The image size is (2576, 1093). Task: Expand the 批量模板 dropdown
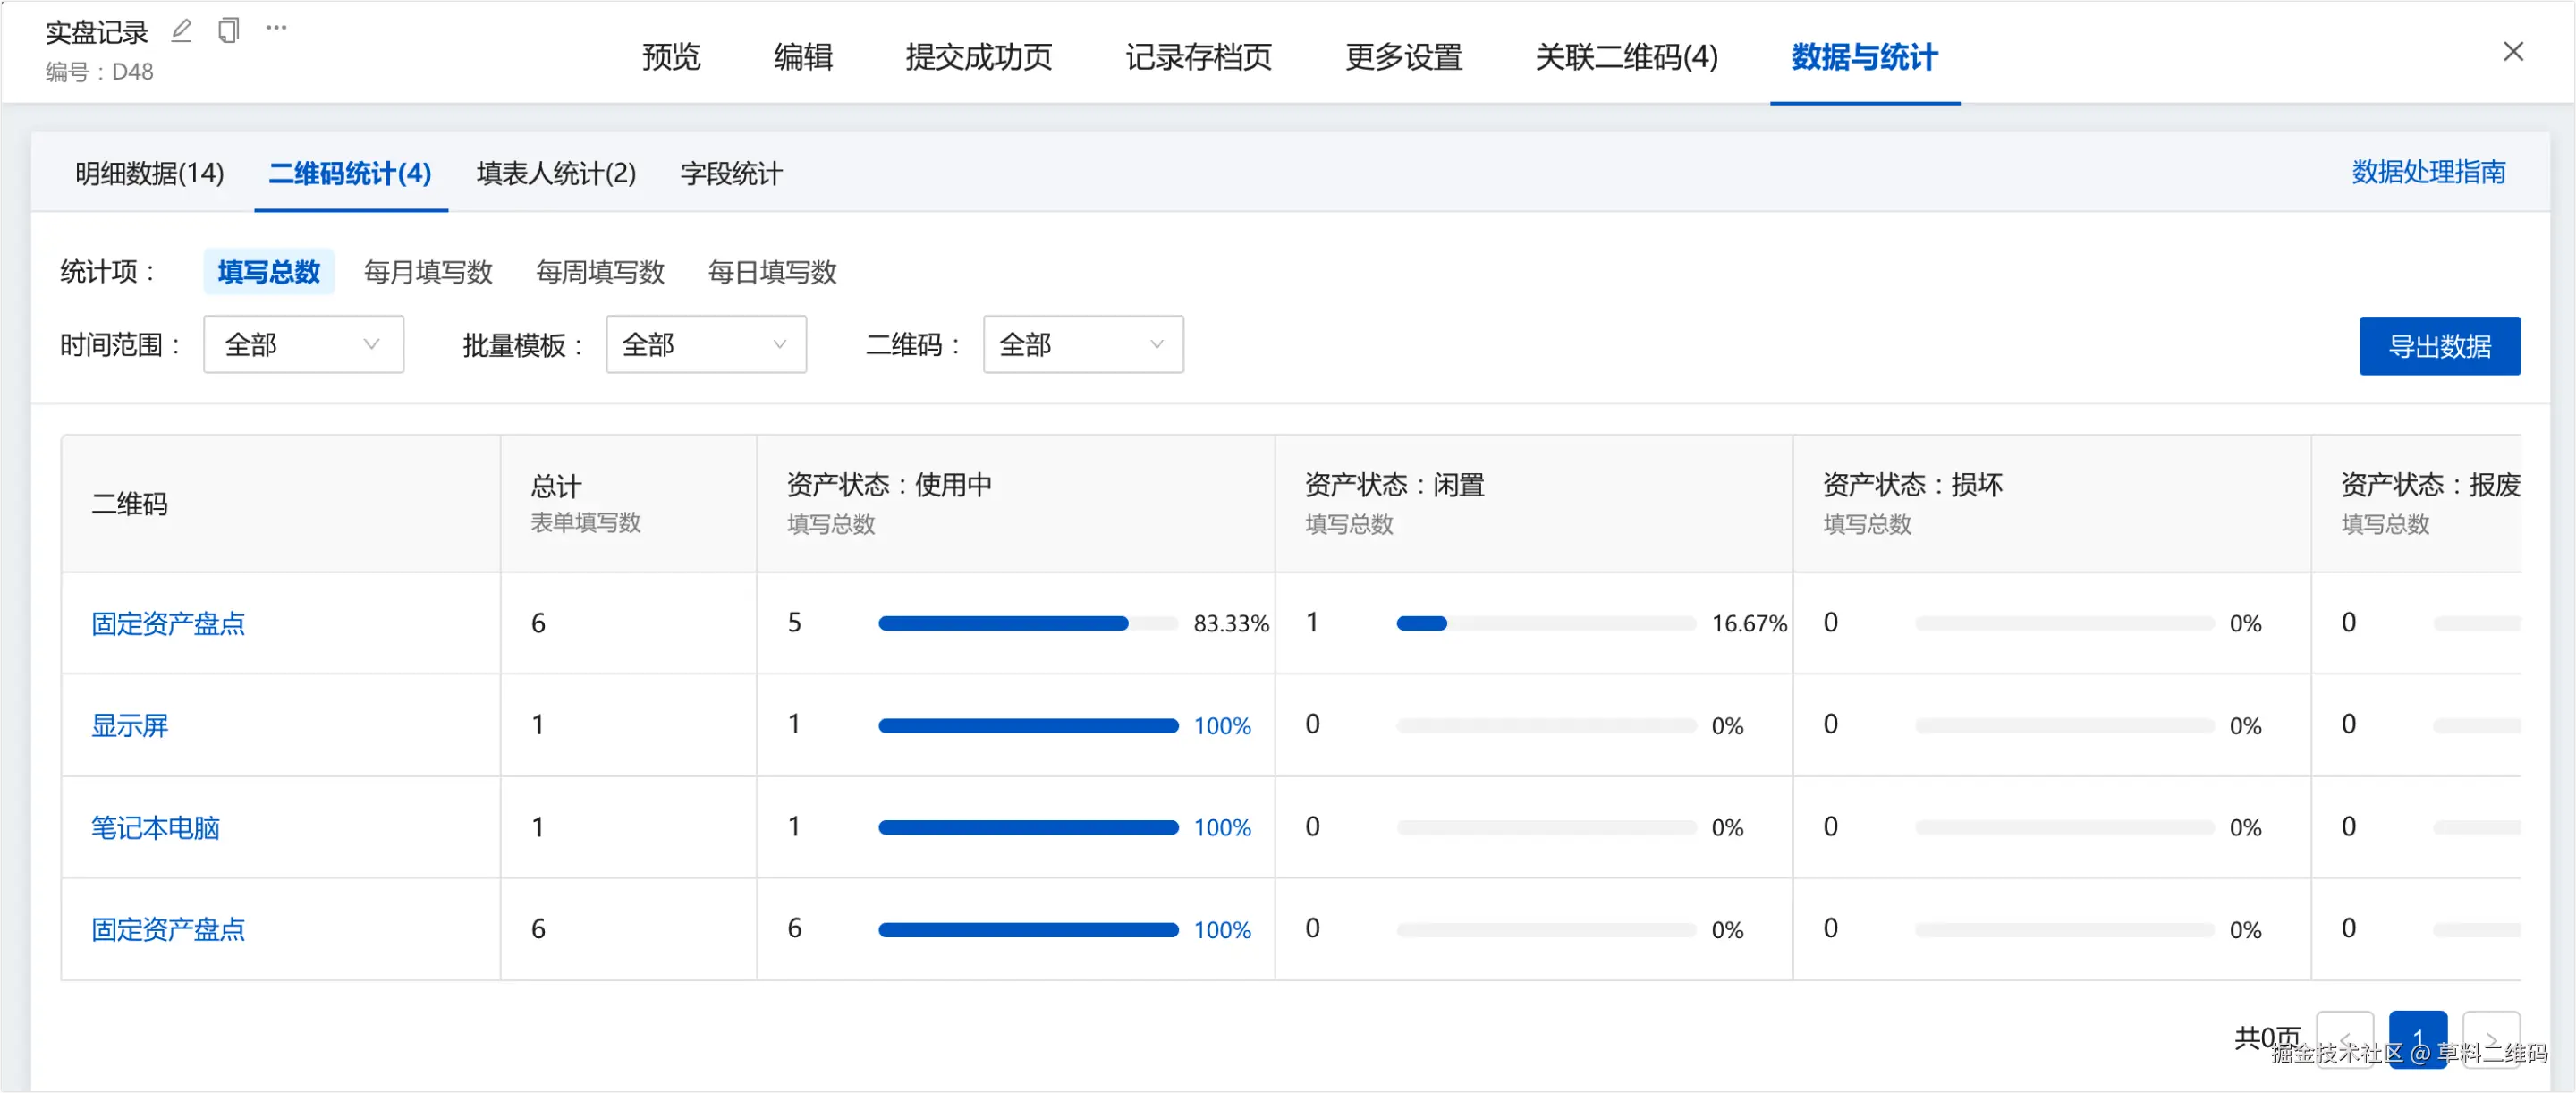point(705,345)
